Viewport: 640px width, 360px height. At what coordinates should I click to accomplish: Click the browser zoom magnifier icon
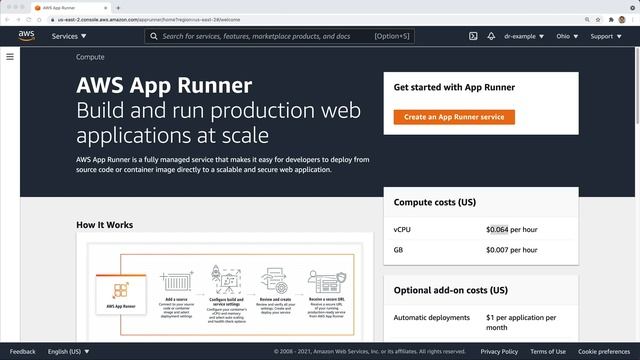pyautogui.click(x=587, y=20)
